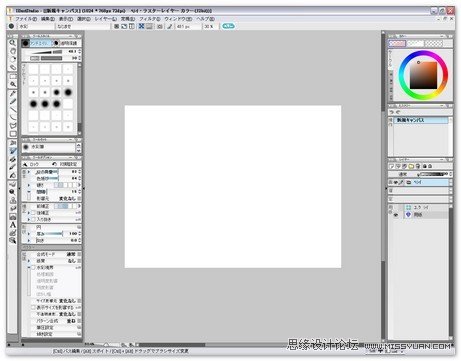Viewport: 461px width, 361px height.
Task: Toggle the 後補正 checkbox
Action: pos(33,213)
